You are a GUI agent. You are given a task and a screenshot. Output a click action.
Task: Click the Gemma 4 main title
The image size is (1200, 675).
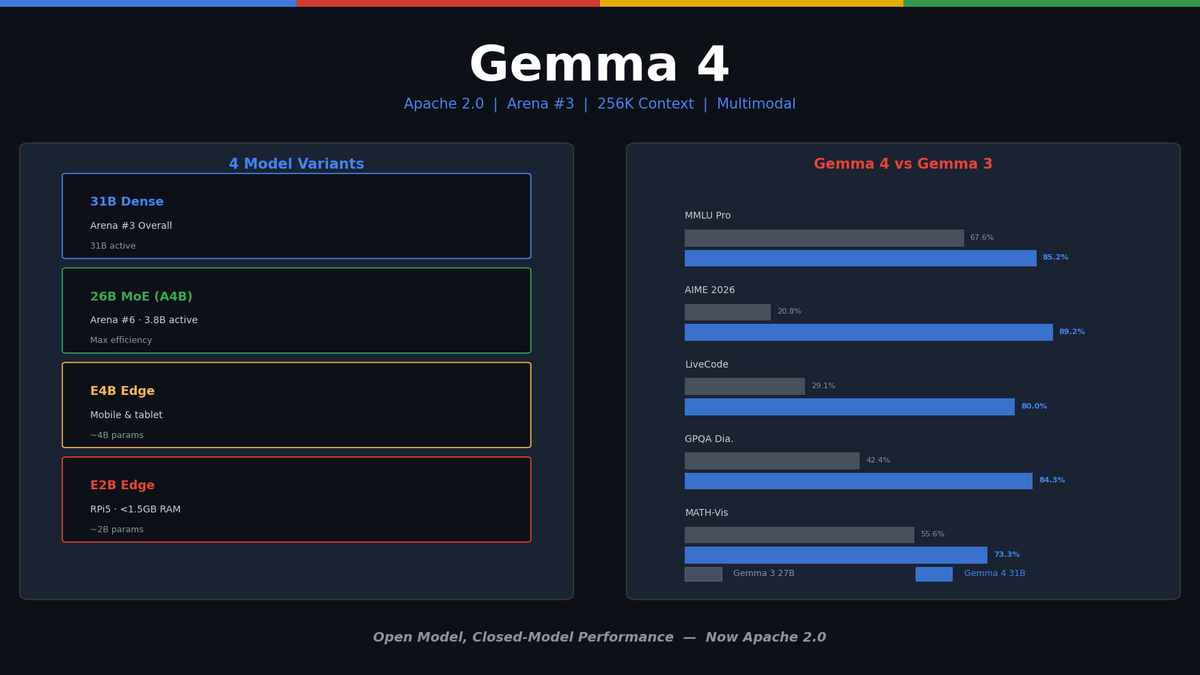point(600,63)
